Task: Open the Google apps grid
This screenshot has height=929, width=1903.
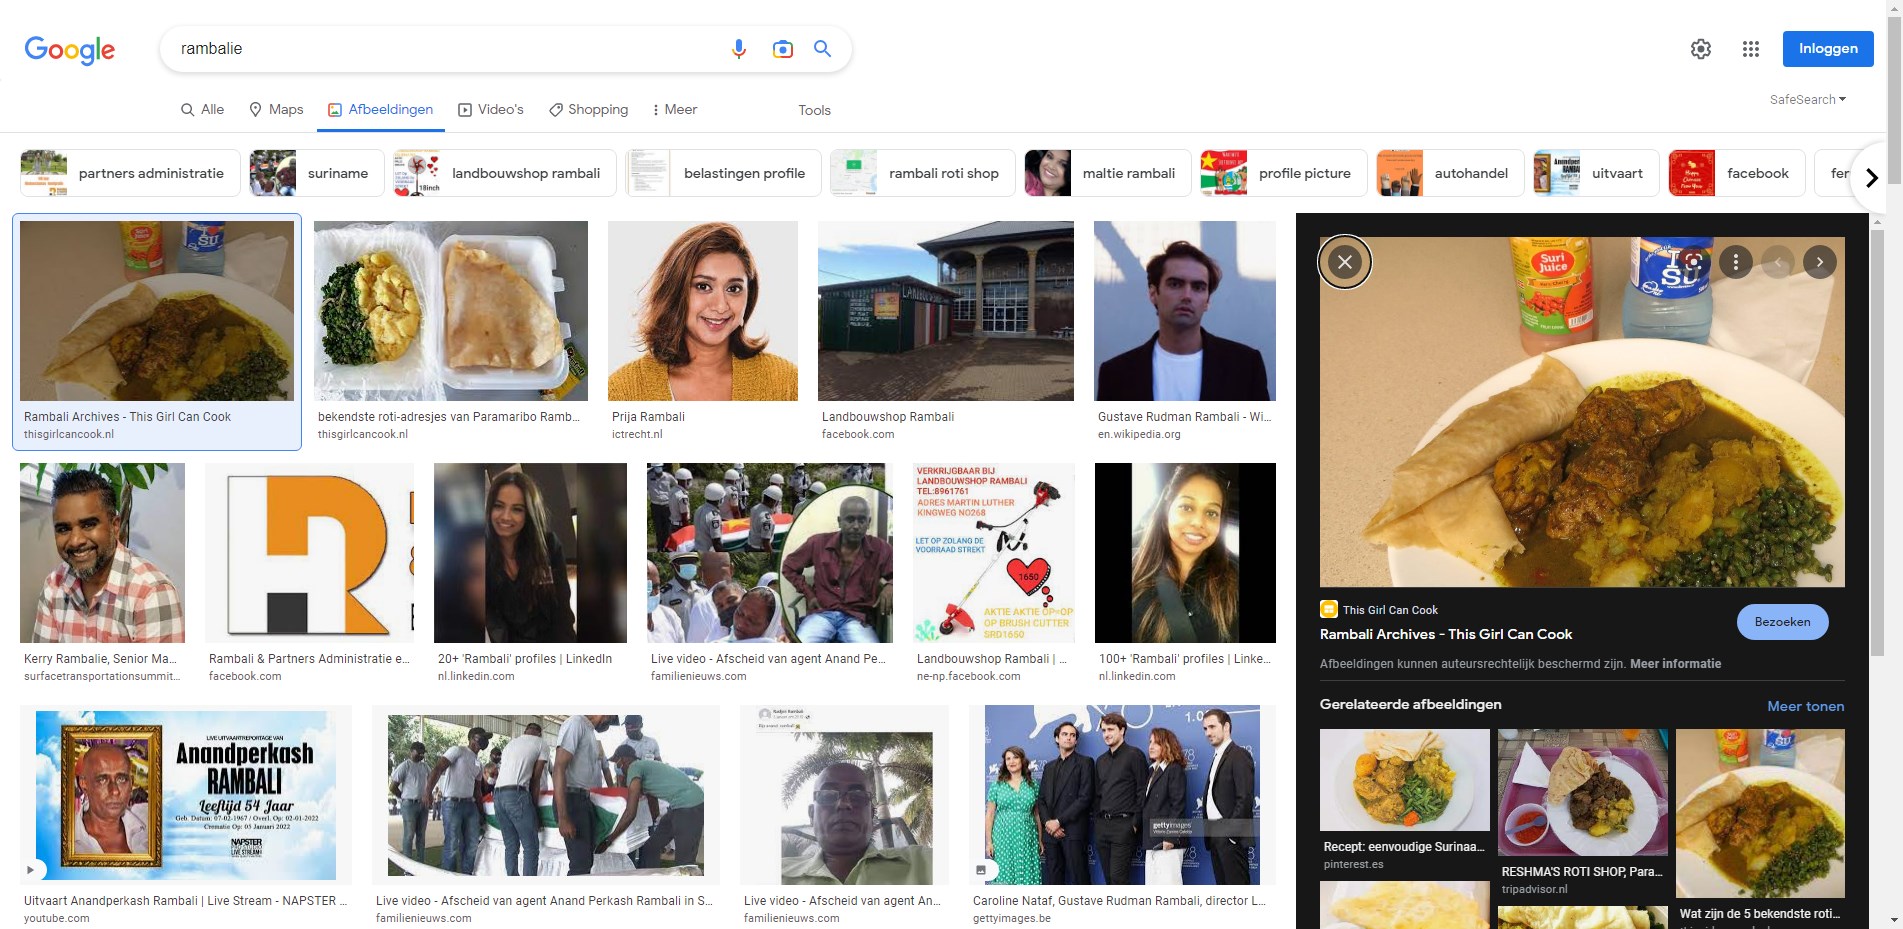Action: coord(1750,49)
